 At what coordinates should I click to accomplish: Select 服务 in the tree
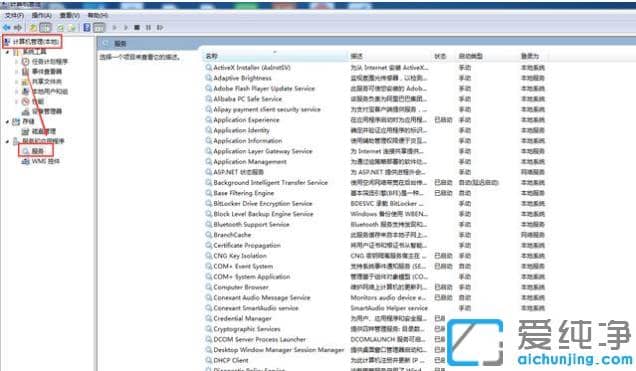[37, 151]
